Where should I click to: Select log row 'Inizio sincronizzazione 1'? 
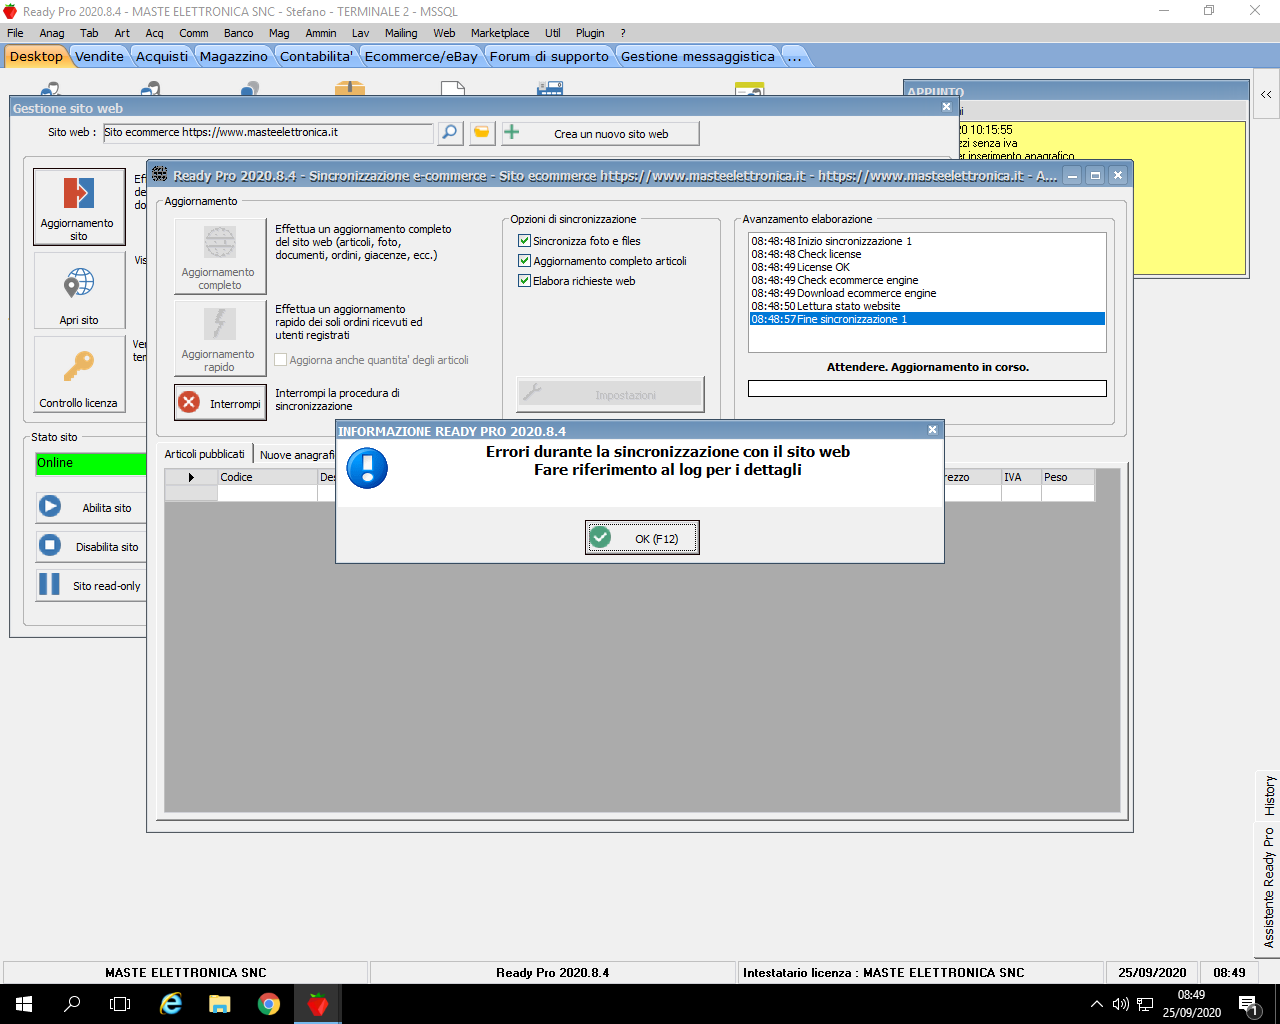pyautogui.click(x=927, y=241)
